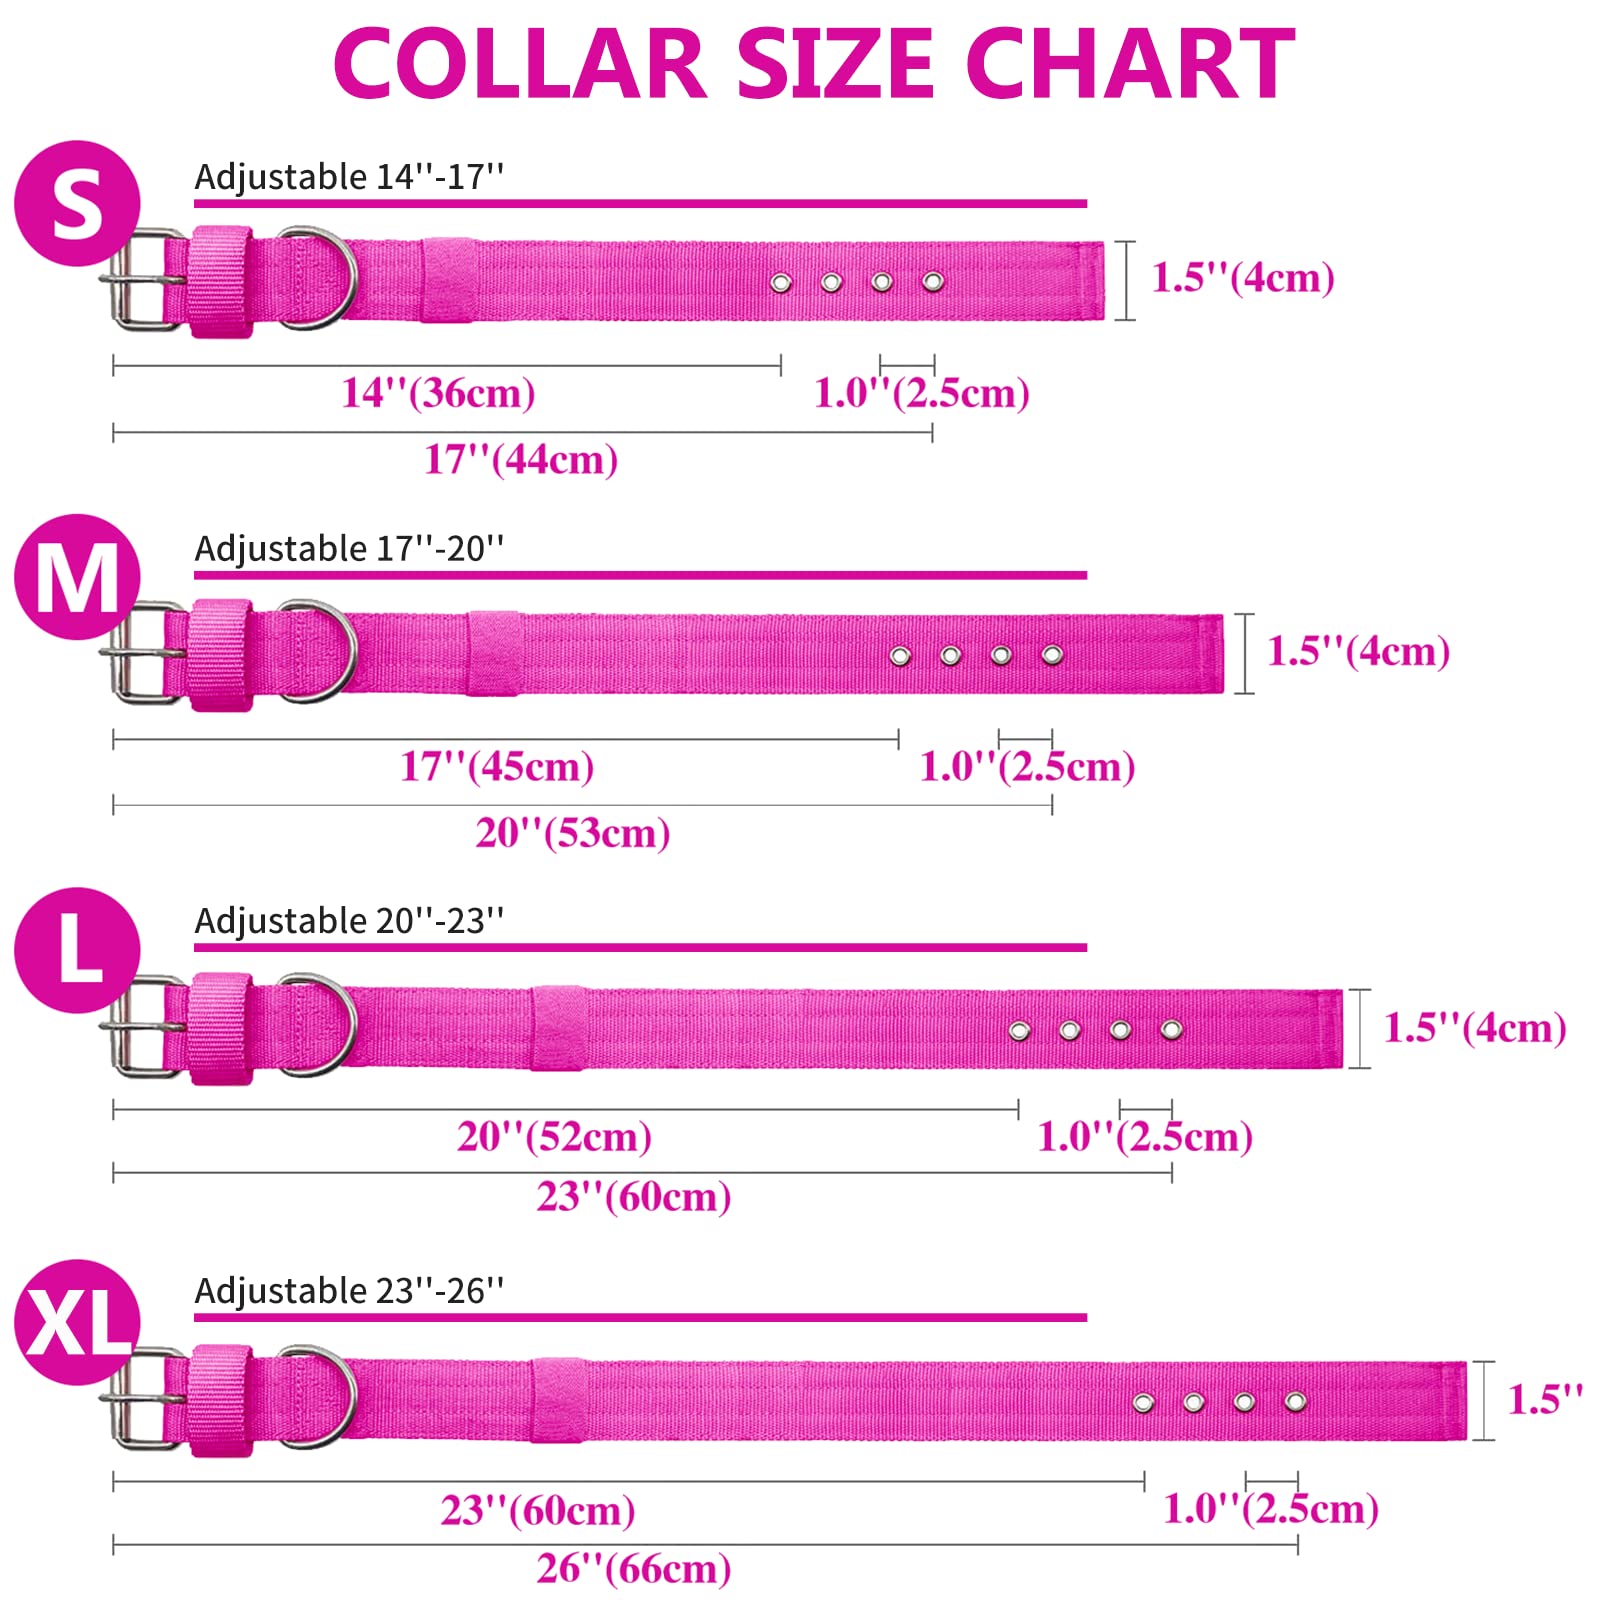Click the 1.0''(2.5cm) hole spacing label under M collar
The image size is (1600, 1600).
coord(1027,767)
